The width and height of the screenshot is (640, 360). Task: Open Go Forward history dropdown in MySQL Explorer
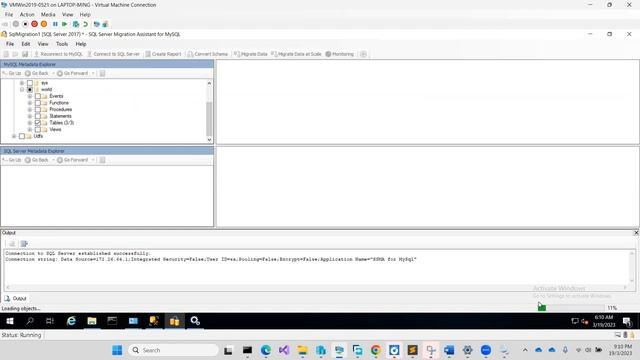pyautogui.click(x=93, y=73)
